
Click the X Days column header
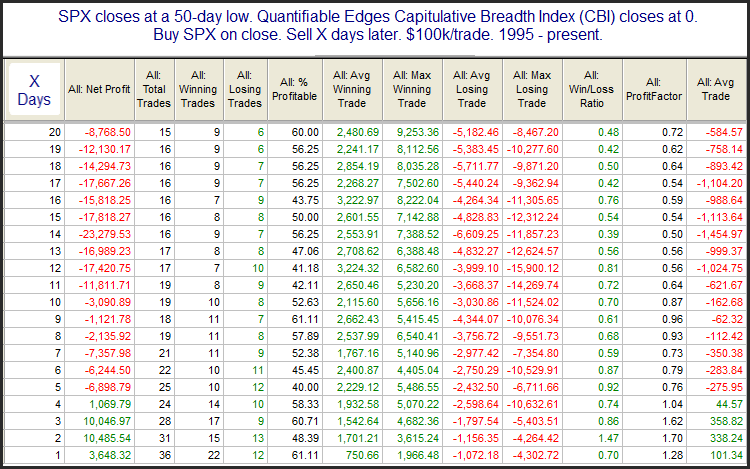pyautogui.click(x=34, y=89)
